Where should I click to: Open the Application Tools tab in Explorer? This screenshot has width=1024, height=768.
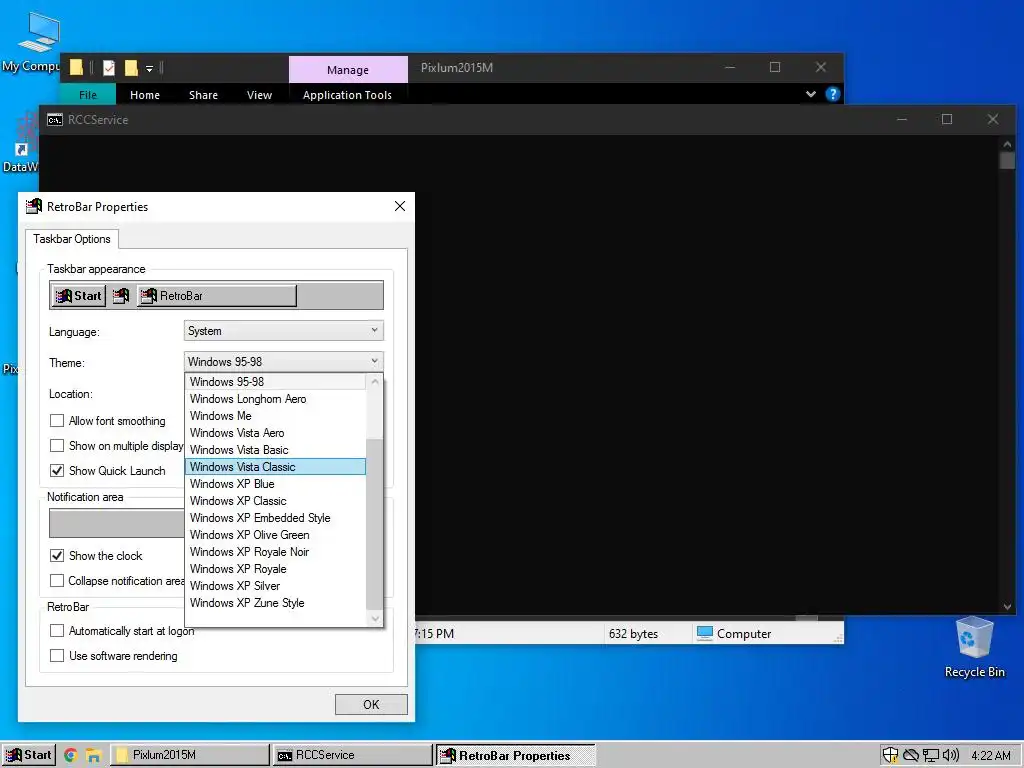347,95
